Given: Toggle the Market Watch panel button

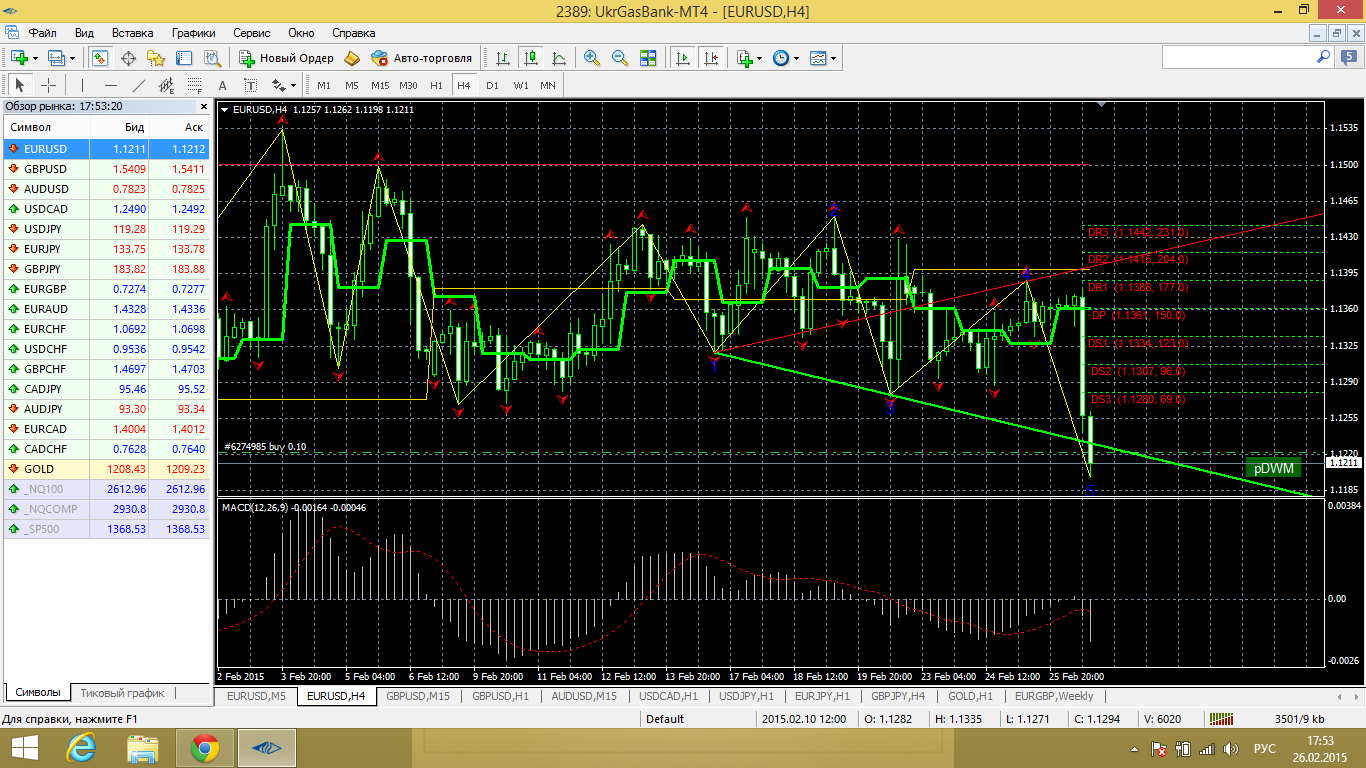Looking at the screenshot, I should 99,58.
